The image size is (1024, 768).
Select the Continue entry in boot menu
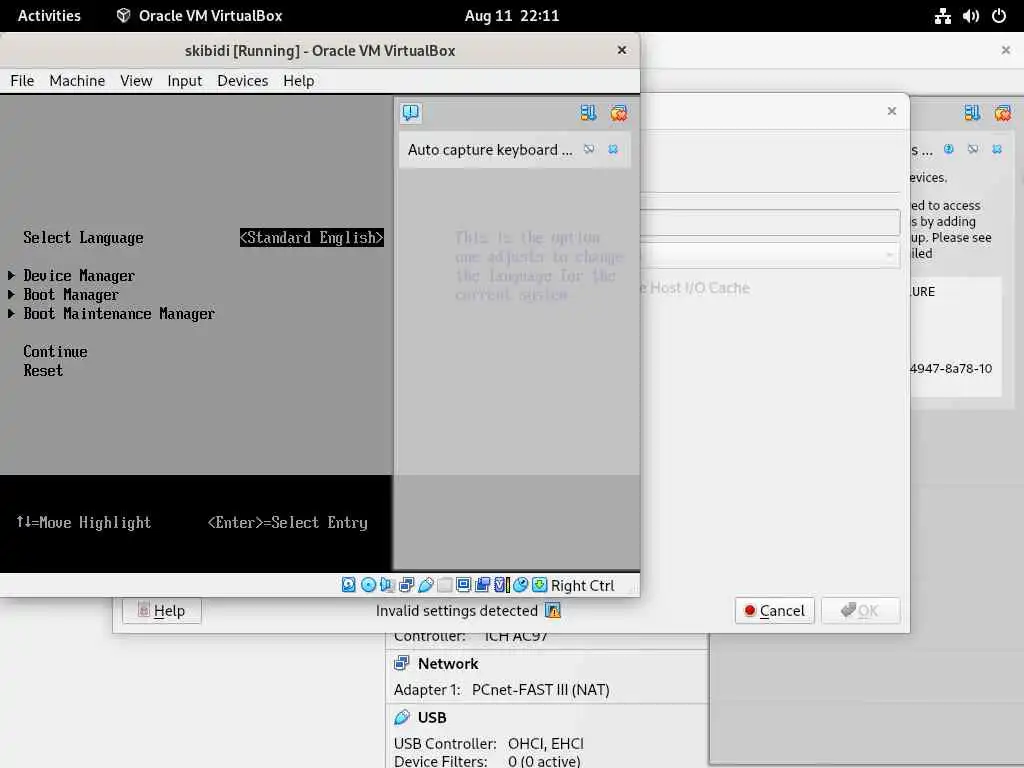pos(56,351)
